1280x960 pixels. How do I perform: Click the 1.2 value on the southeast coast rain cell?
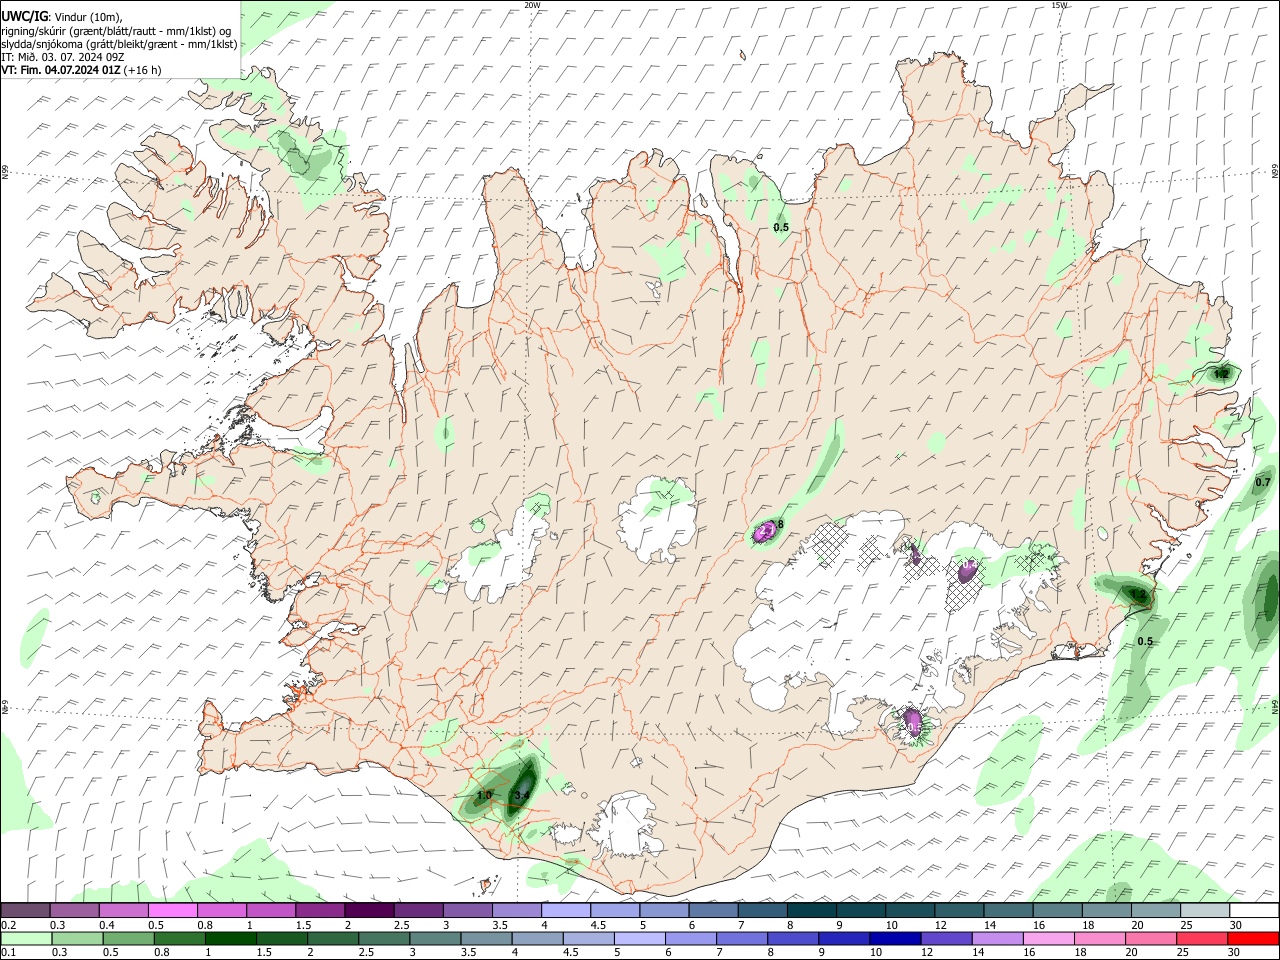(1137, 594)
